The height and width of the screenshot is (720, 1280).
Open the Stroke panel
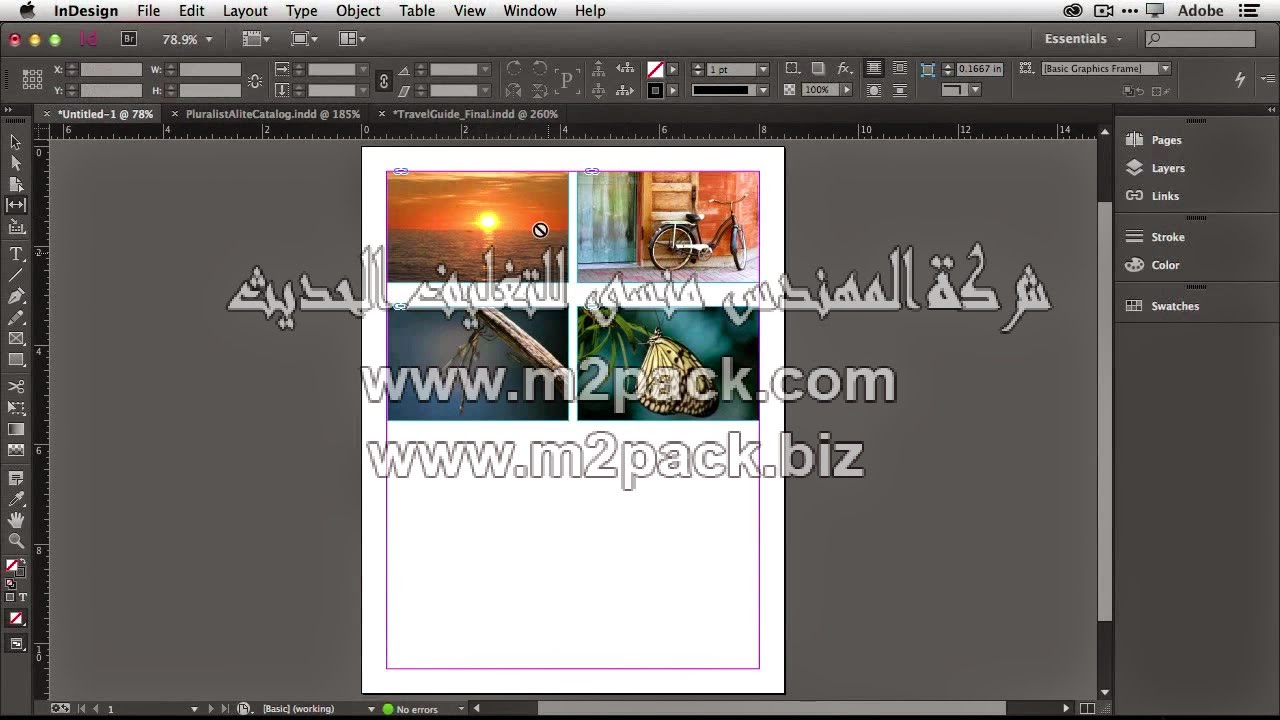1167,237
